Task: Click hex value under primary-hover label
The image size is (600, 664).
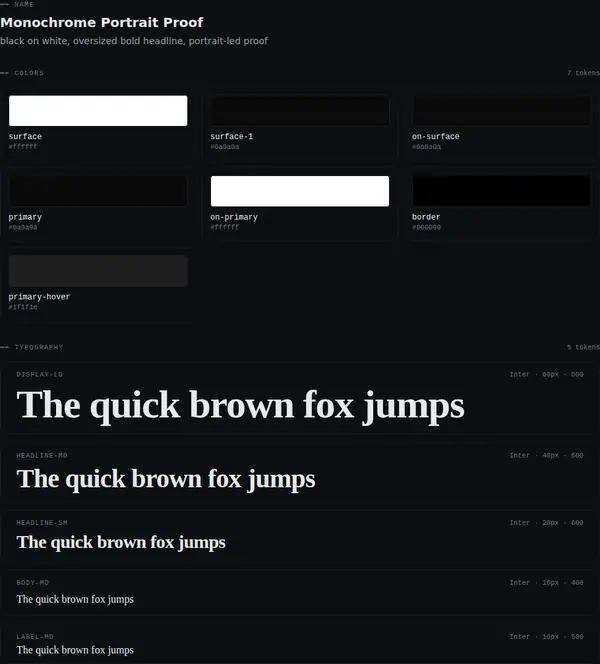Action: click(23, 307)
